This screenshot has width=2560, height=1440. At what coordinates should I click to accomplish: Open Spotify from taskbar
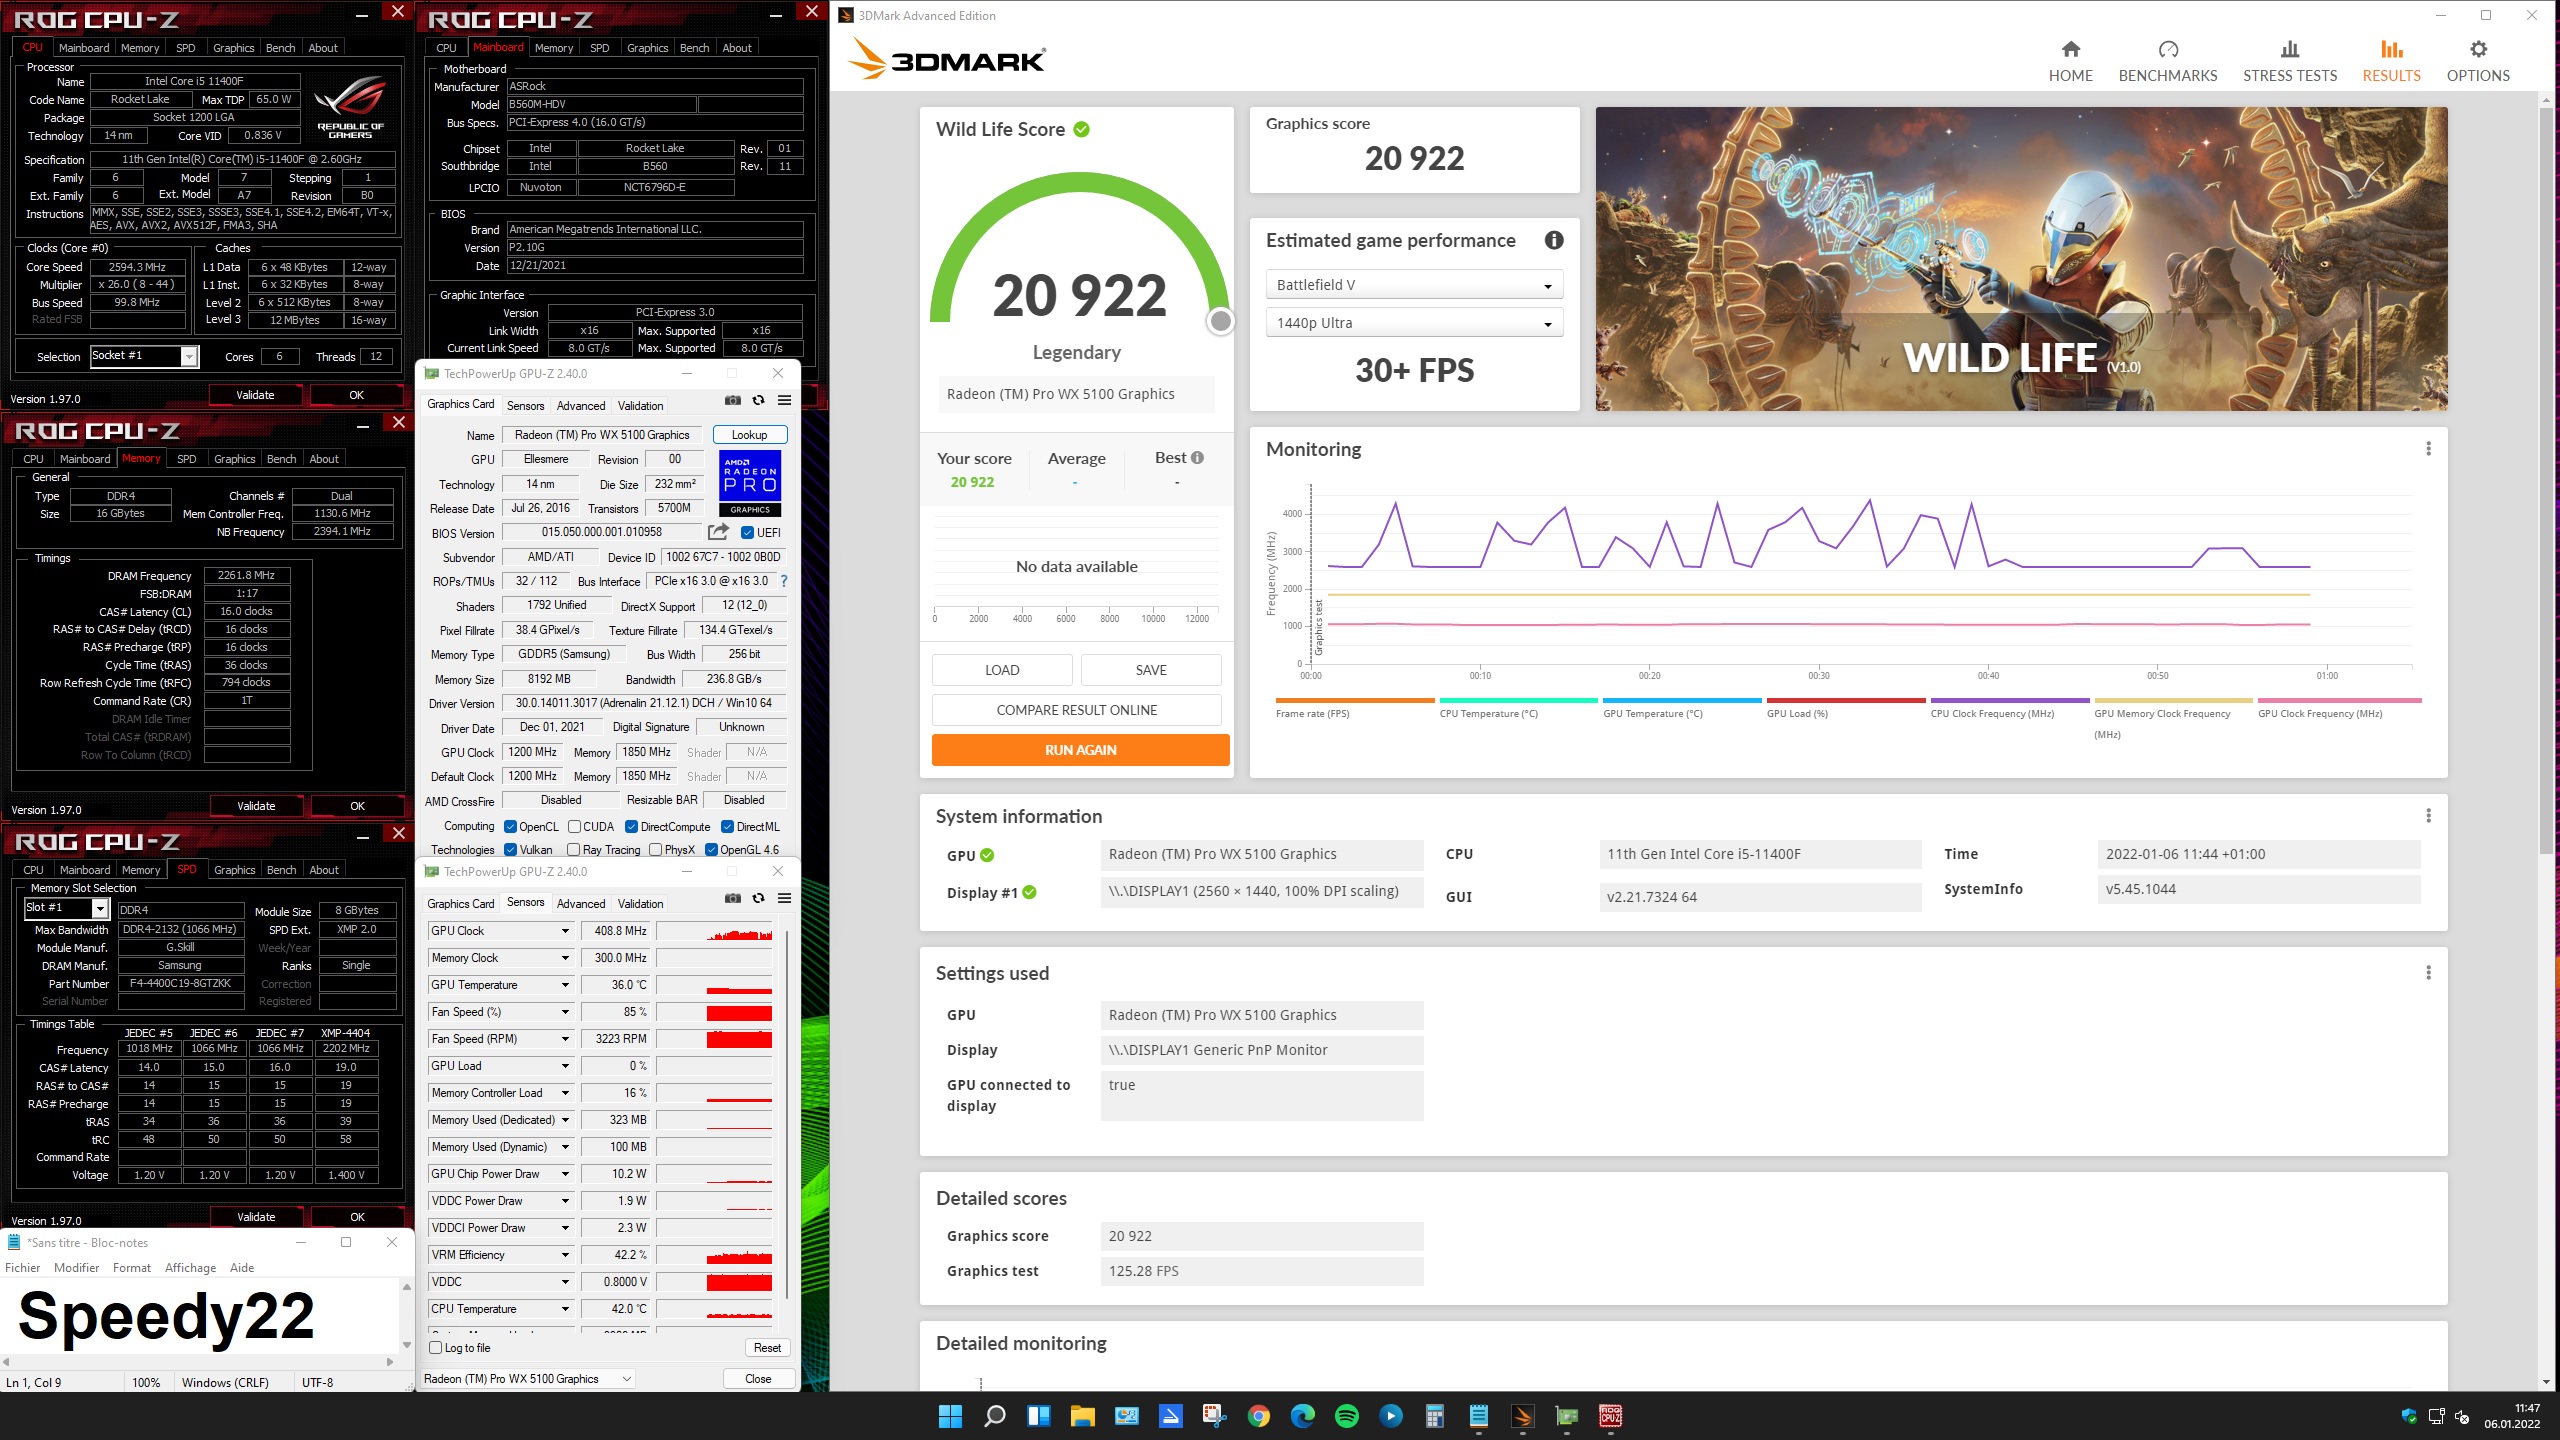point(1346,1416)
